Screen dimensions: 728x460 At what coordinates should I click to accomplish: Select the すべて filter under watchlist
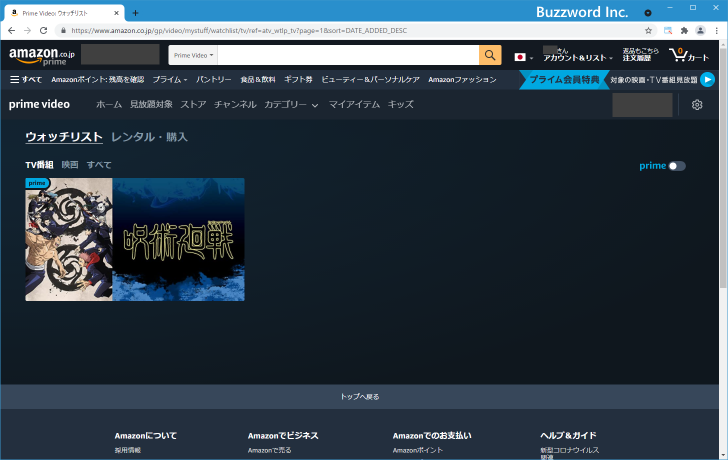point(99,165)
